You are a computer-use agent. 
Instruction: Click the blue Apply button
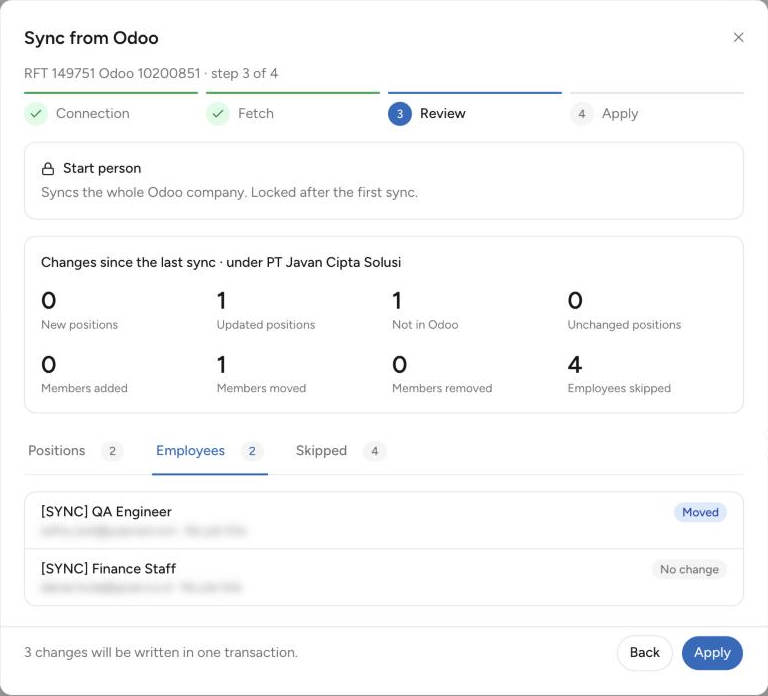(x=712, y=652)
